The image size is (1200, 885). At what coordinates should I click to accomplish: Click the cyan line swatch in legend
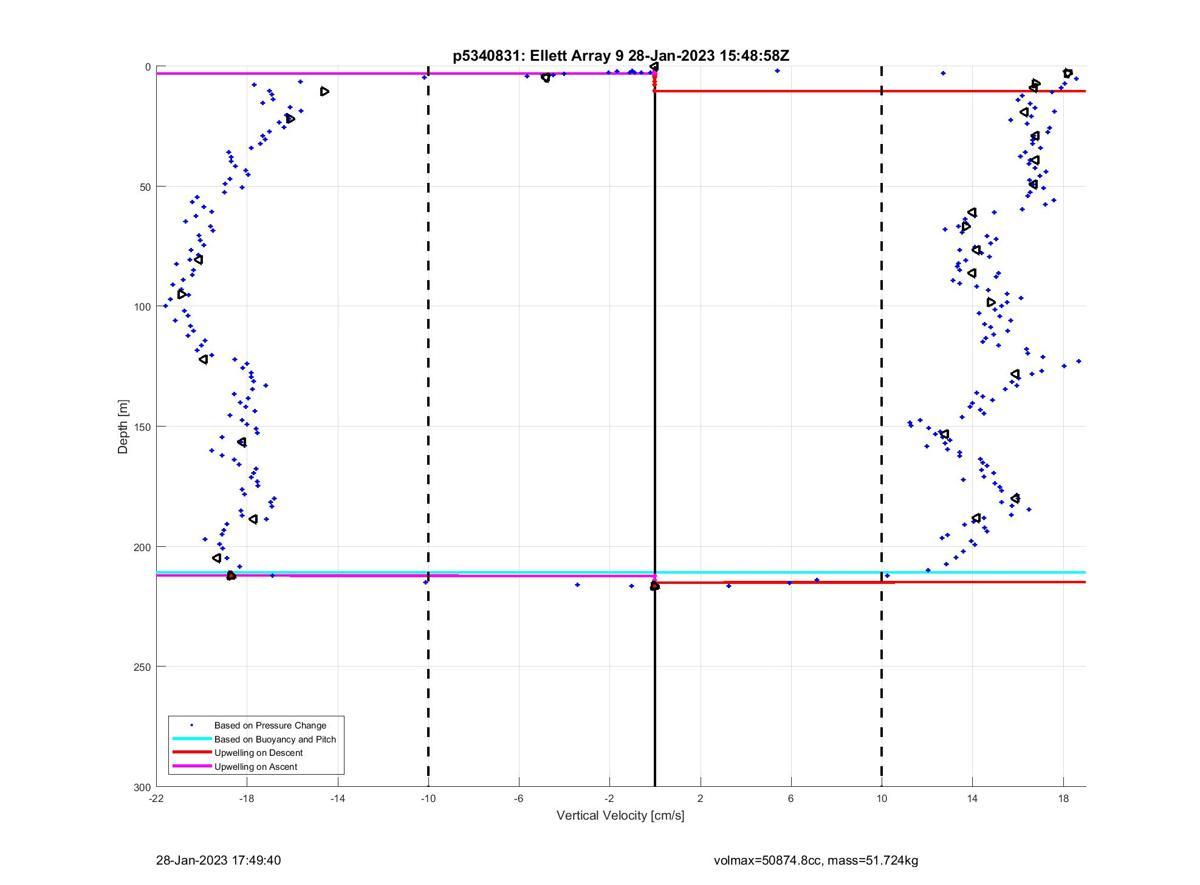point(192,739)
